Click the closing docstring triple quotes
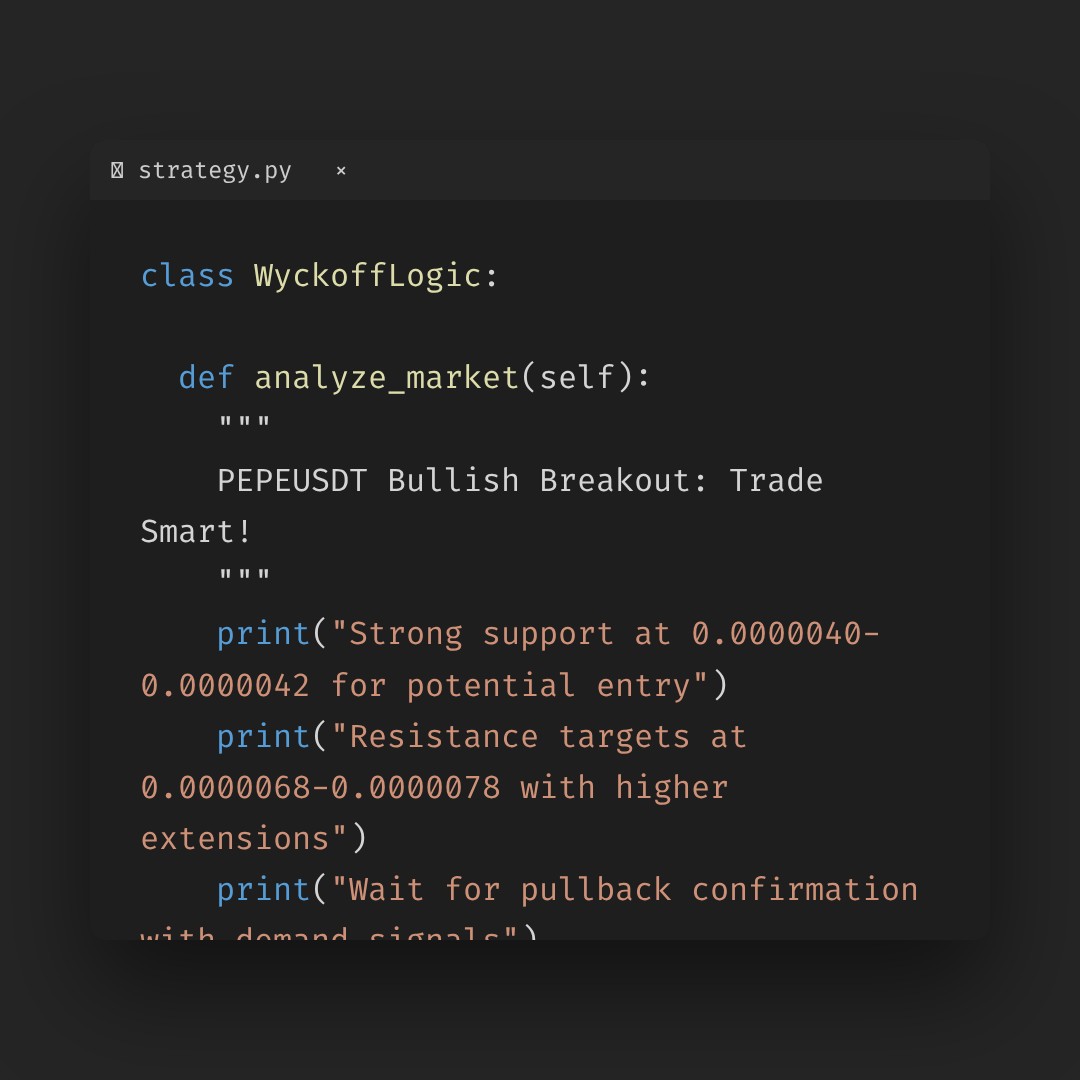 pyautogui.click(x=244, y=577)
